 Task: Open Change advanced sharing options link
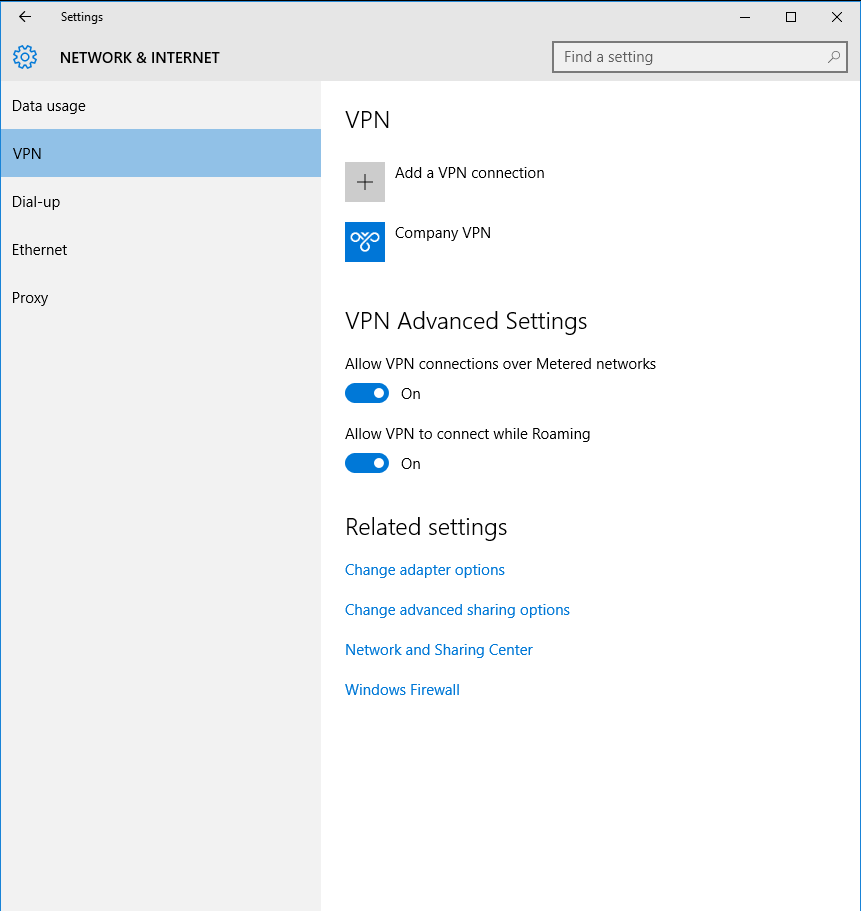point(457,610)
